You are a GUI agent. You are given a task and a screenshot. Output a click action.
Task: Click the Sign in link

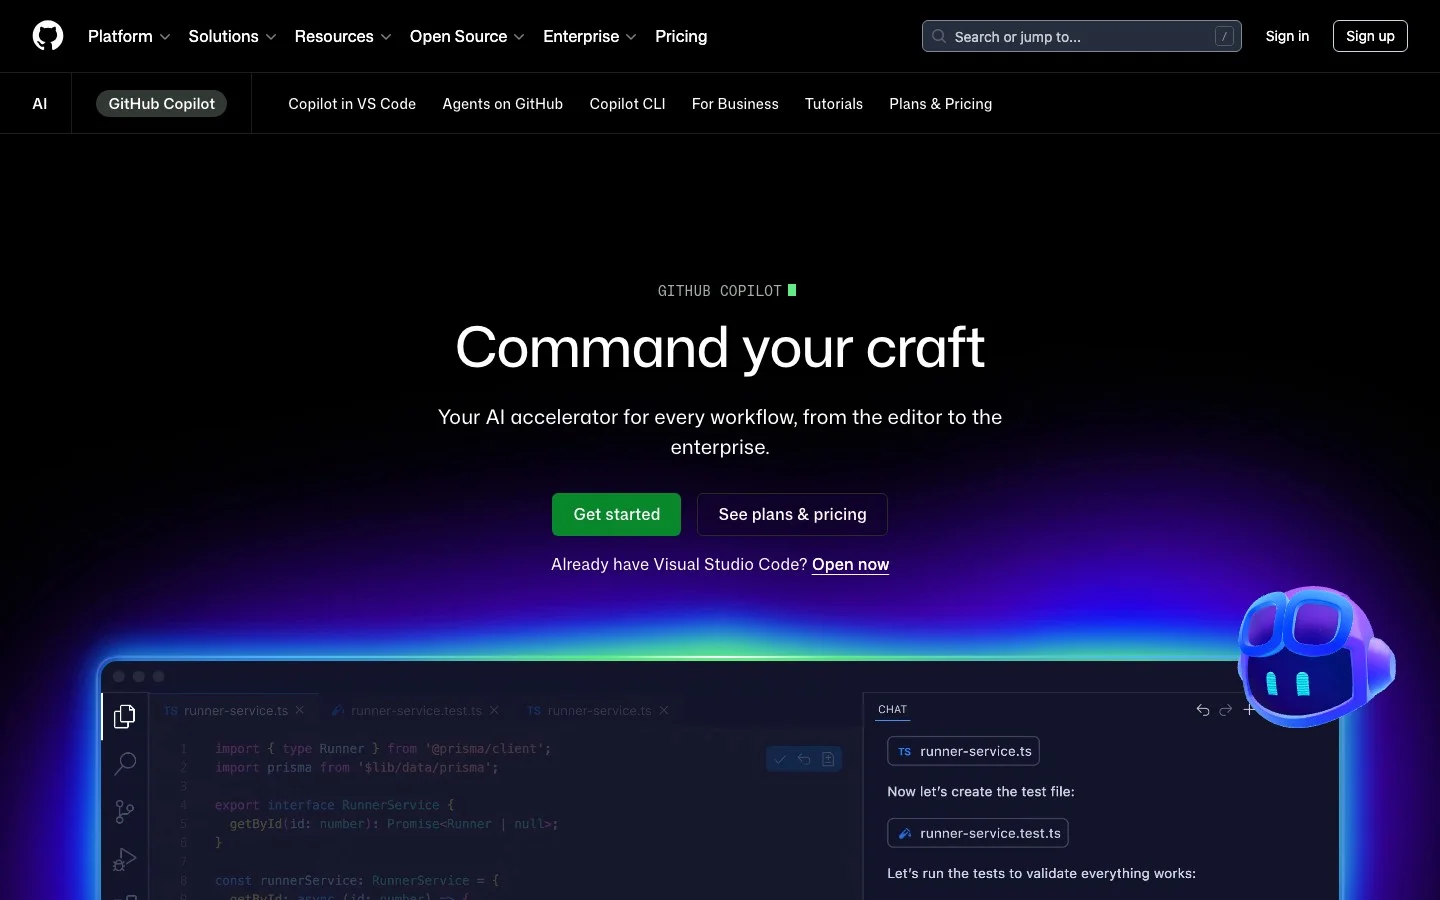pyautogui.click(x=1287, y=36)
